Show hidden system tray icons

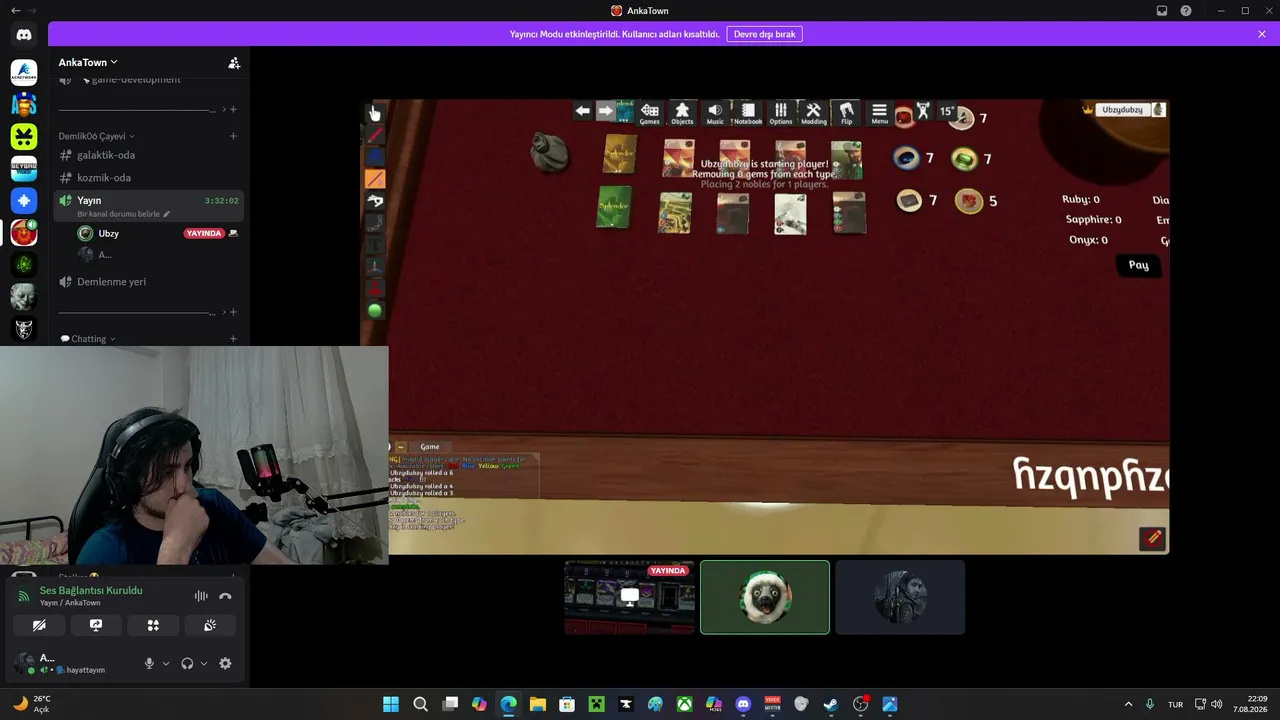coord(1129,704)
